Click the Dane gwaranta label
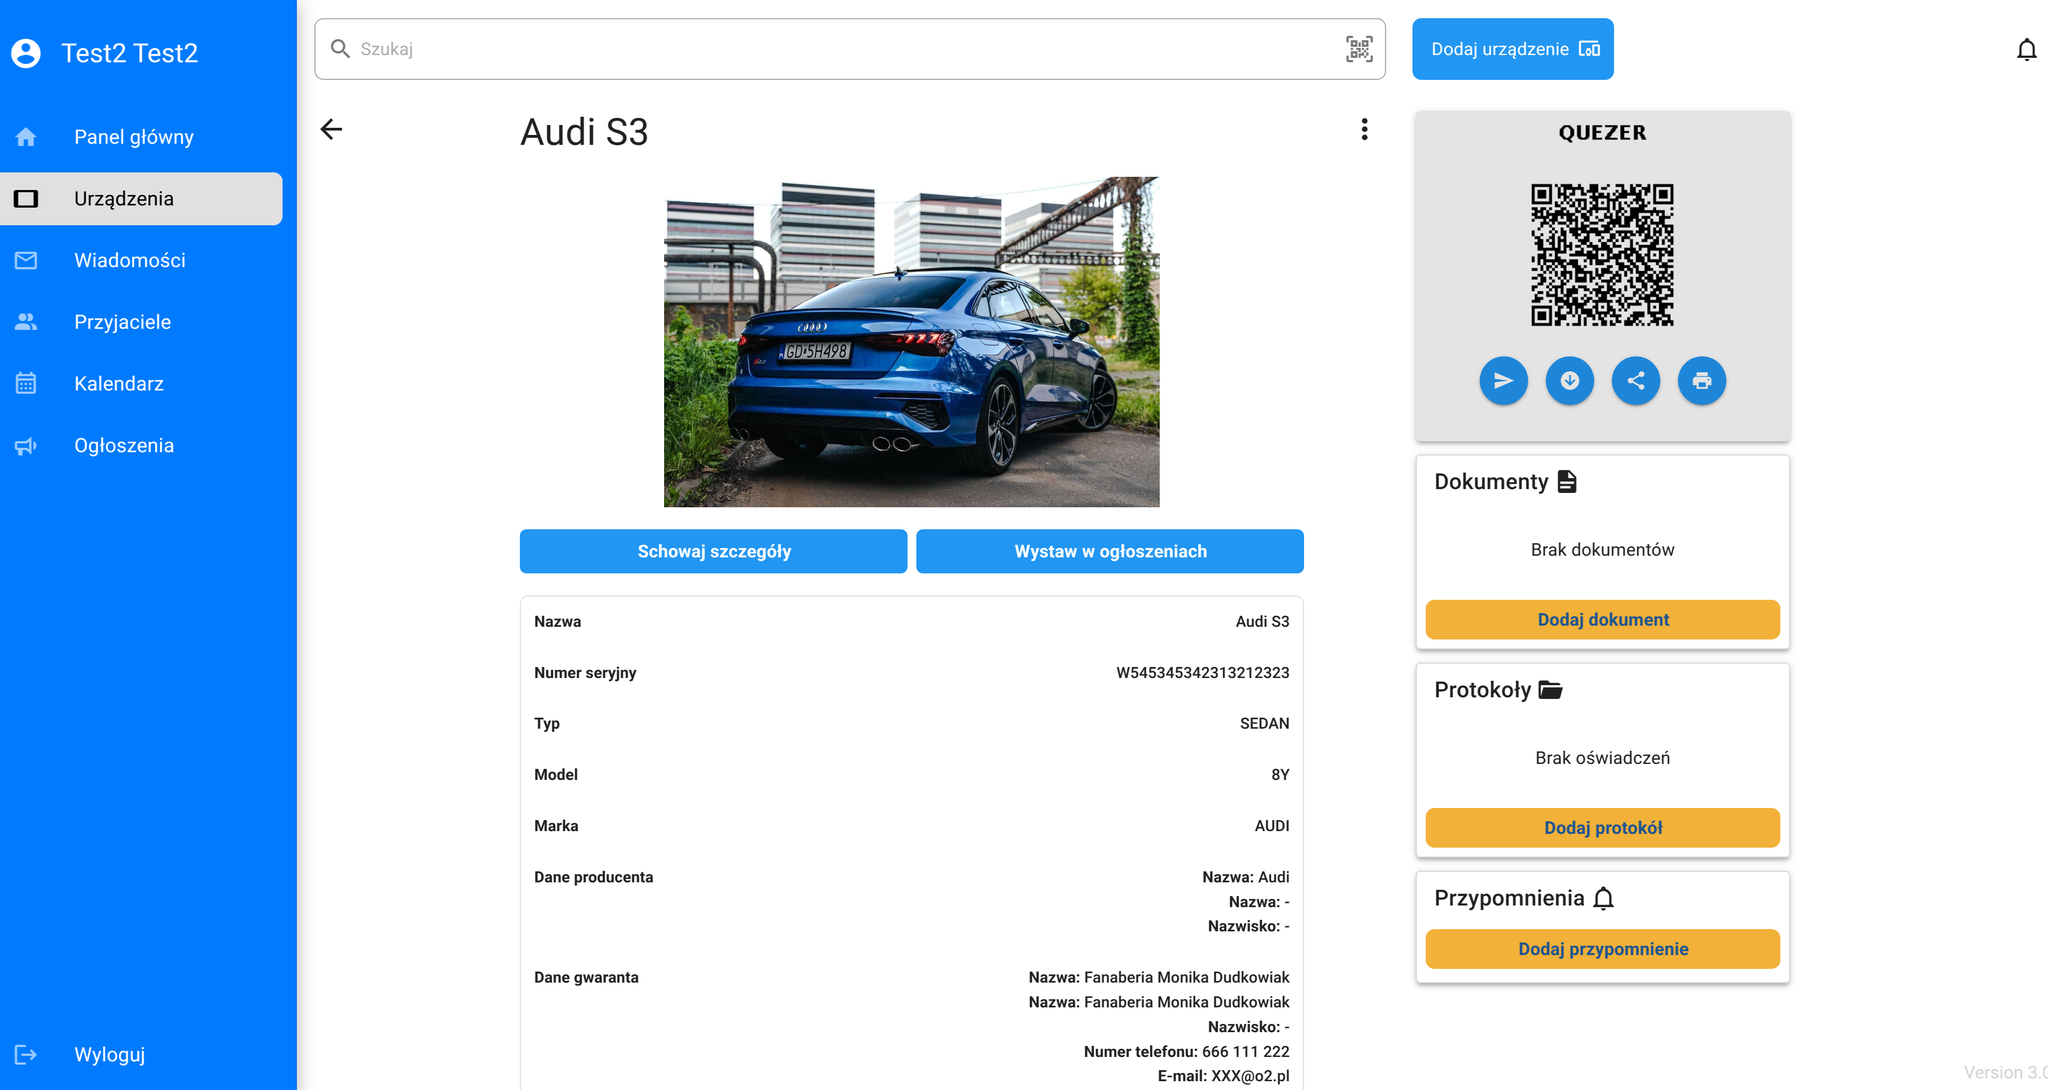The image size is (2048, 1090). tap(586, 978)
